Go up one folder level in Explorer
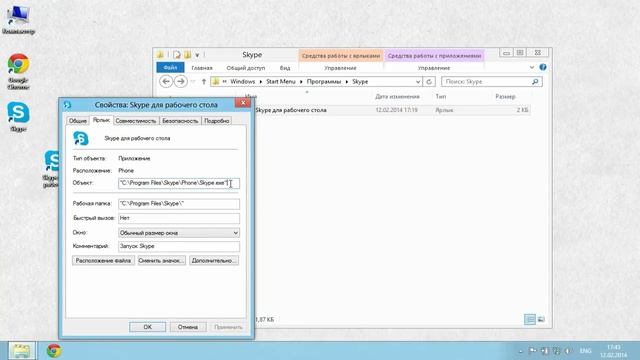The height and width of the screenshot is (360, 640). (x=204, y=82)
